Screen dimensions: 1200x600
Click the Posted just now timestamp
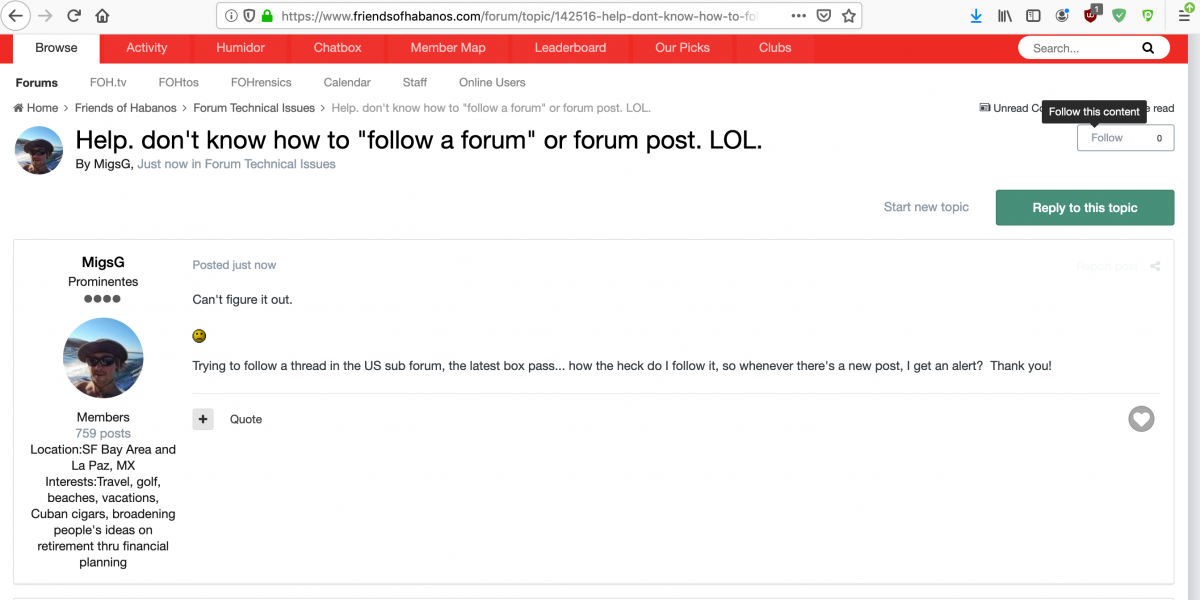234,265
